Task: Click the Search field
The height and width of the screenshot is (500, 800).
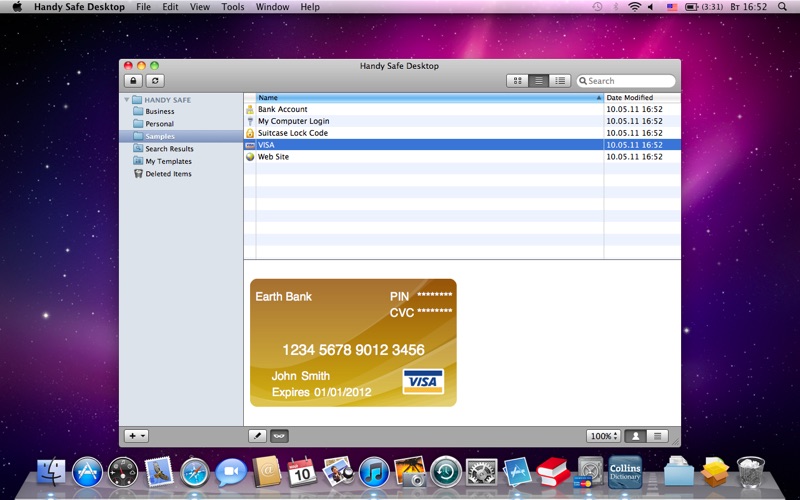Action: coord(626,81)
